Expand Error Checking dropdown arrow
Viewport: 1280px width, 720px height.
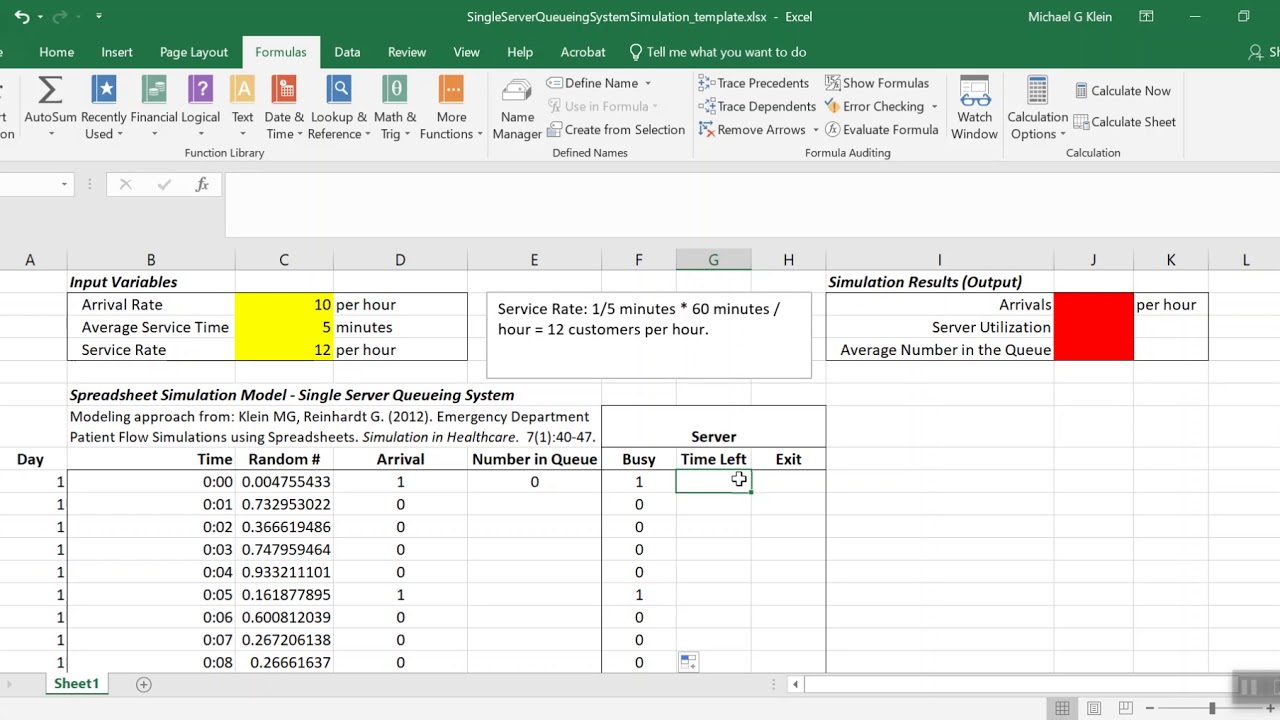(x=934, y=107)
